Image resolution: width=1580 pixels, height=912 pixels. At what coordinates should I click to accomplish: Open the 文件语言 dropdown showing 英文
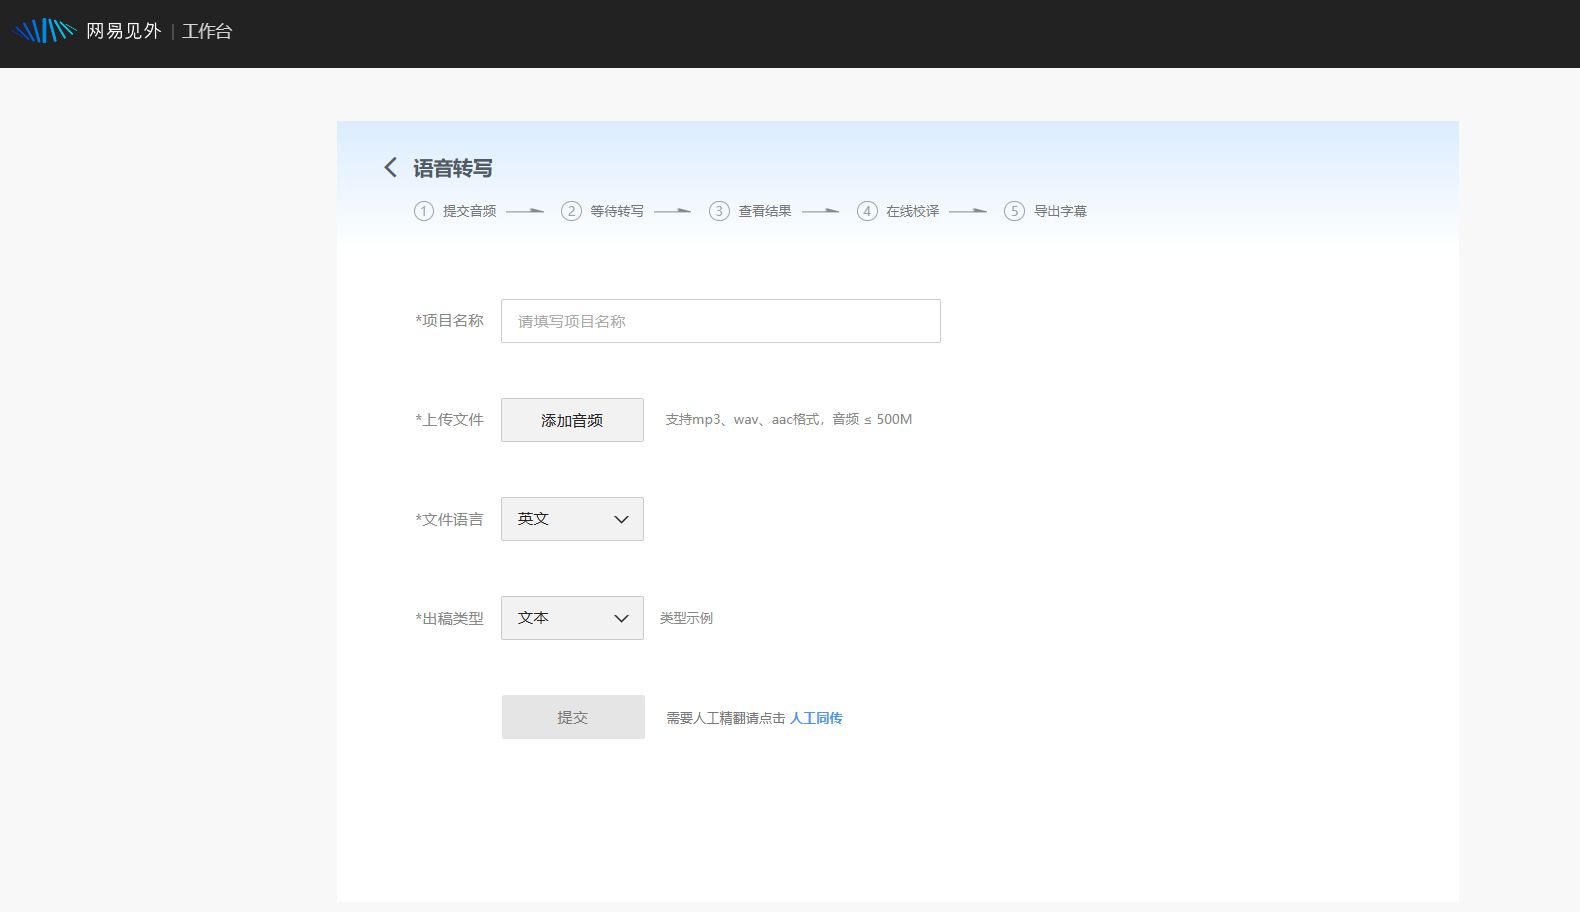click(572, 519)
